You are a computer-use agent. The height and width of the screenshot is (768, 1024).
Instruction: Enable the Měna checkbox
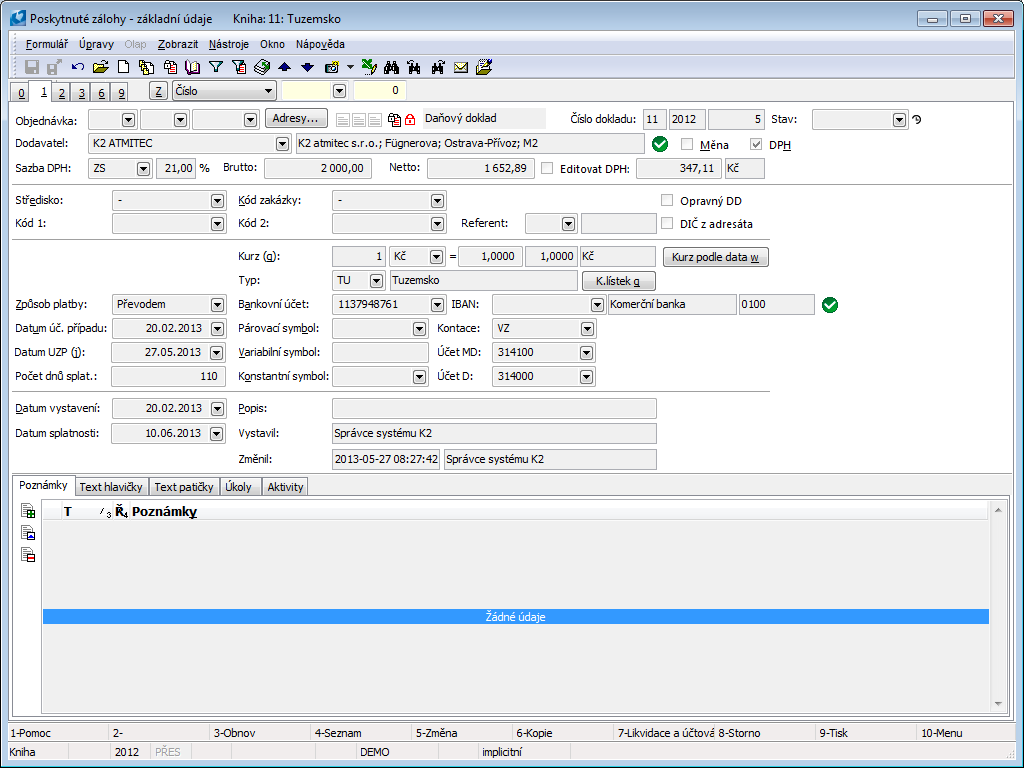tap(687, 144)
